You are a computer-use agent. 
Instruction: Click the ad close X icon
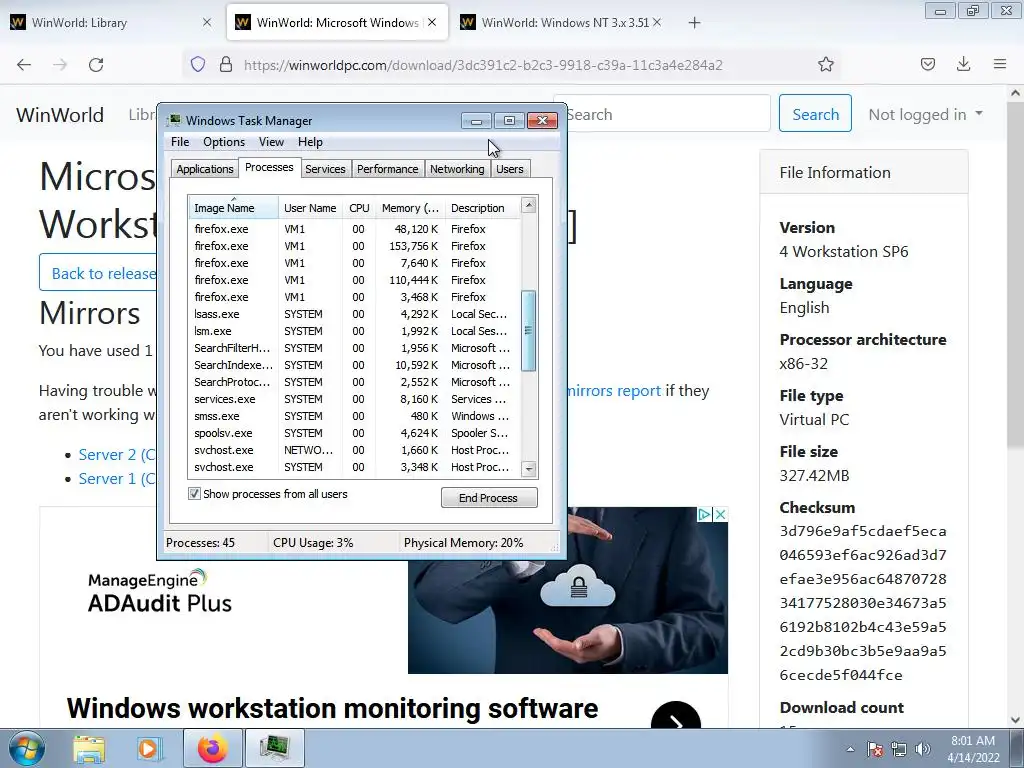click(720, 515)
